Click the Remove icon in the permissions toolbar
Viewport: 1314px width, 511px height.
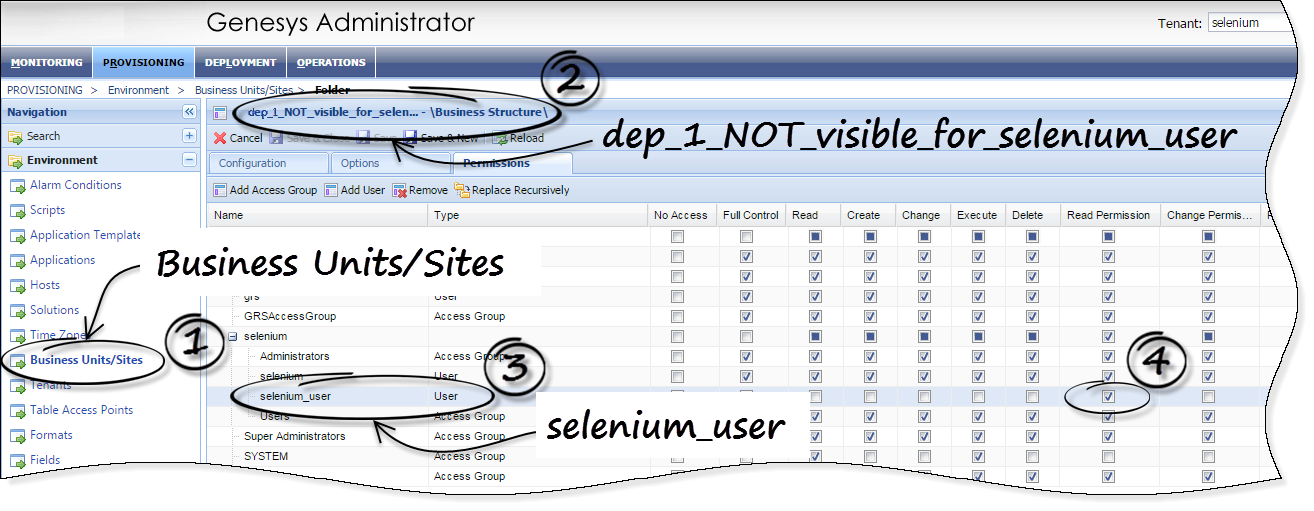point(400,190)
